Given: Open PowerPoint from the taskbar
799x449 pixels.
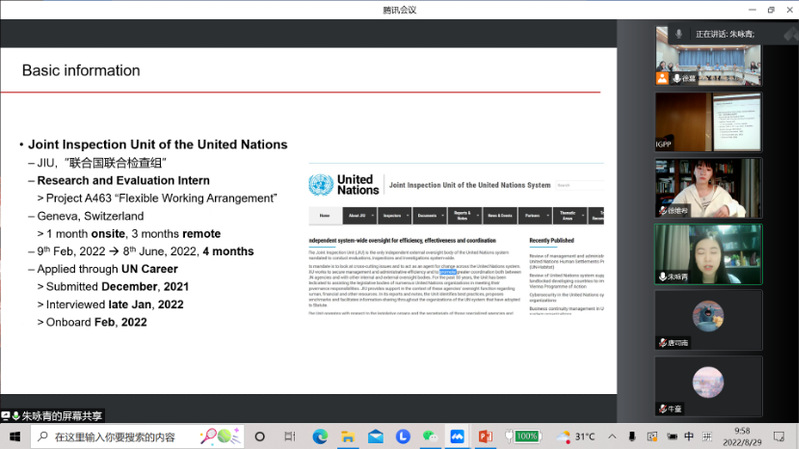Looking at the screenshot, I should 485,437.
